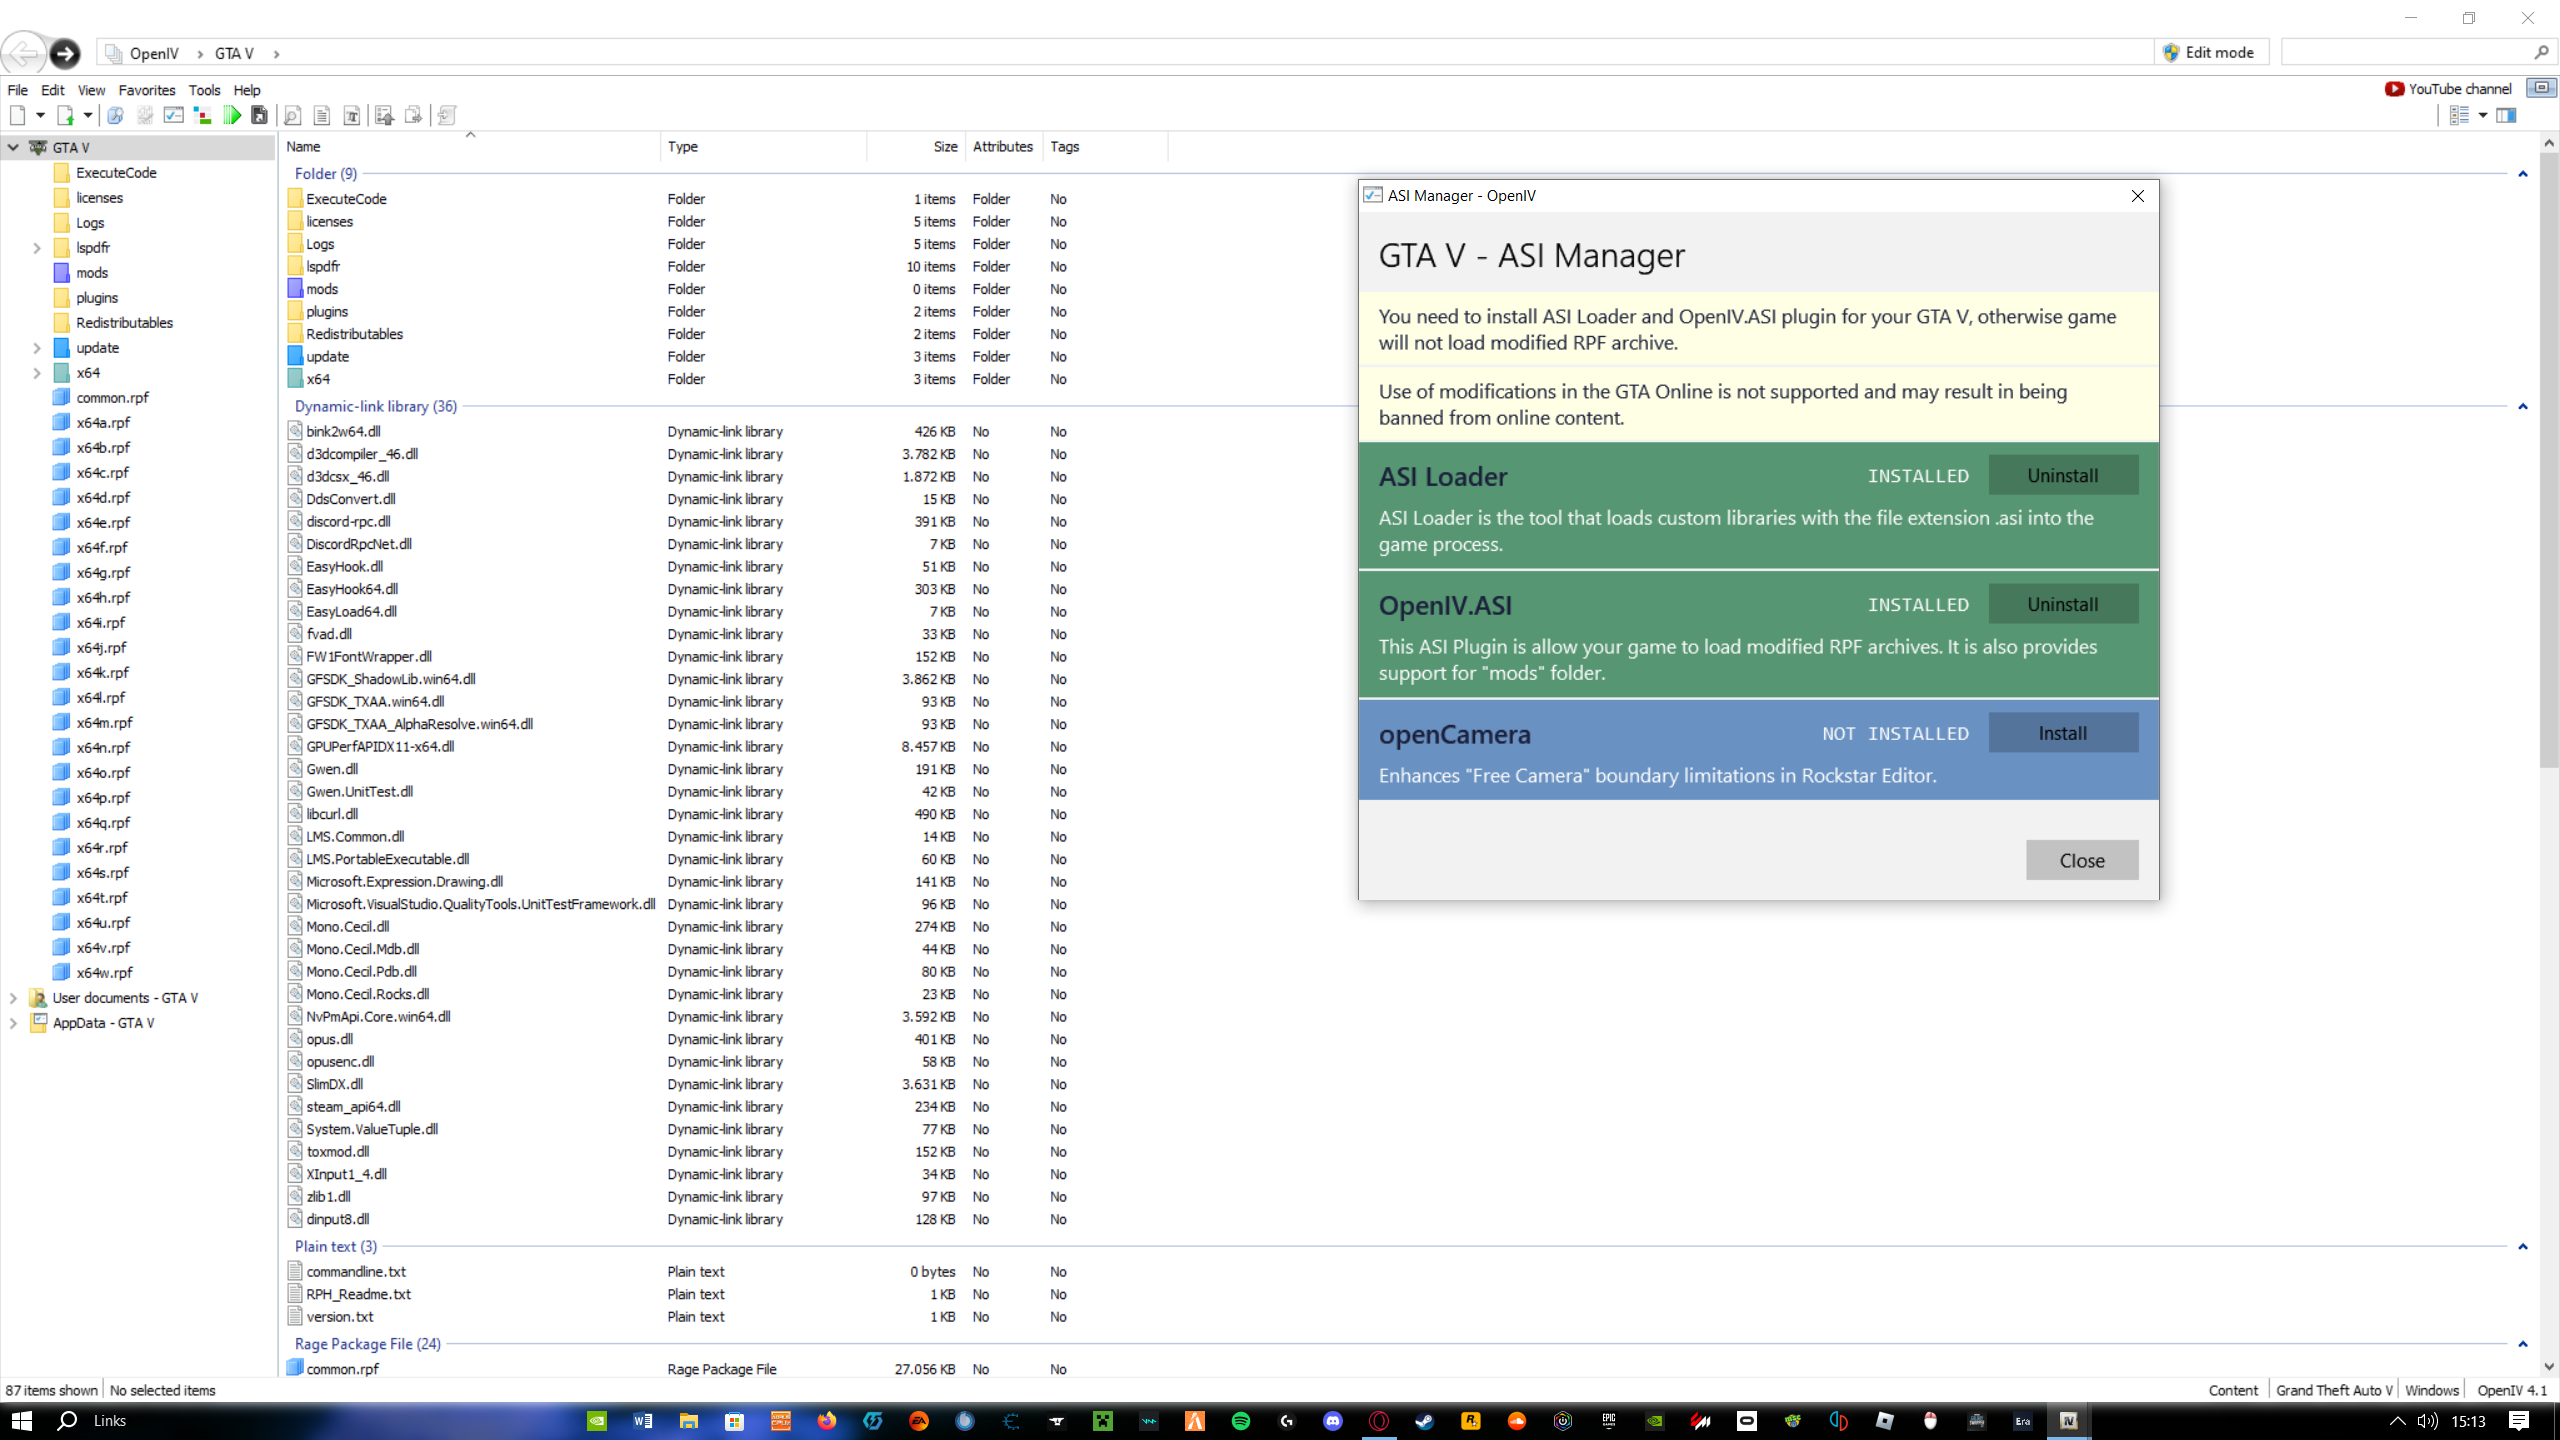Open the view style dropdown arrow
2560x1440 pixels.
pos(2483,116)
